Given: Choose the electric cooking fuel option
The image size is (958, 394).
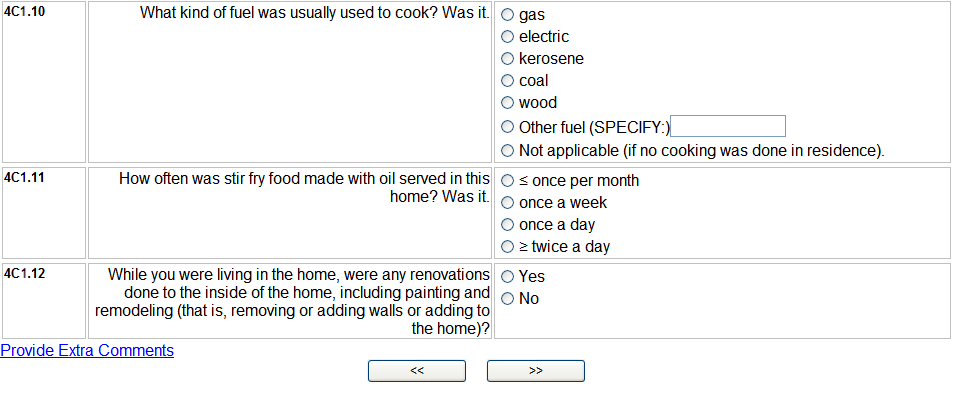Looking at the screenshot, I should [507, 37].
